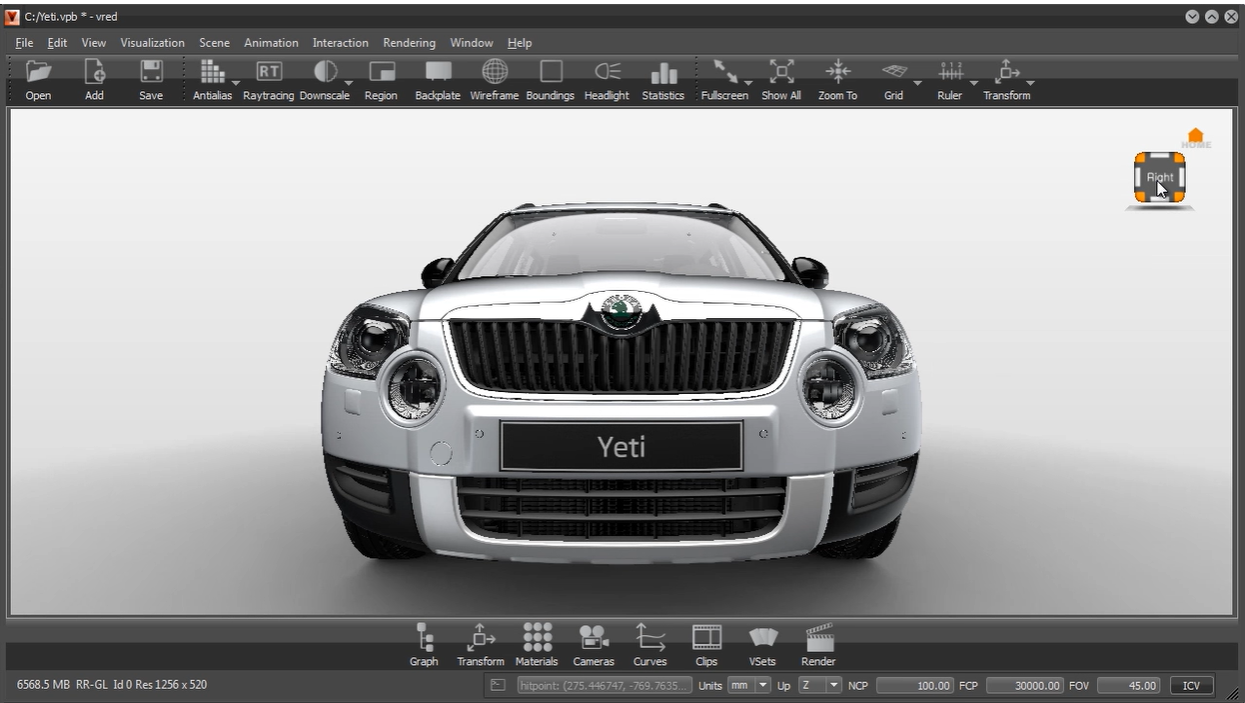Open the Visualization menu

[152, 43]
